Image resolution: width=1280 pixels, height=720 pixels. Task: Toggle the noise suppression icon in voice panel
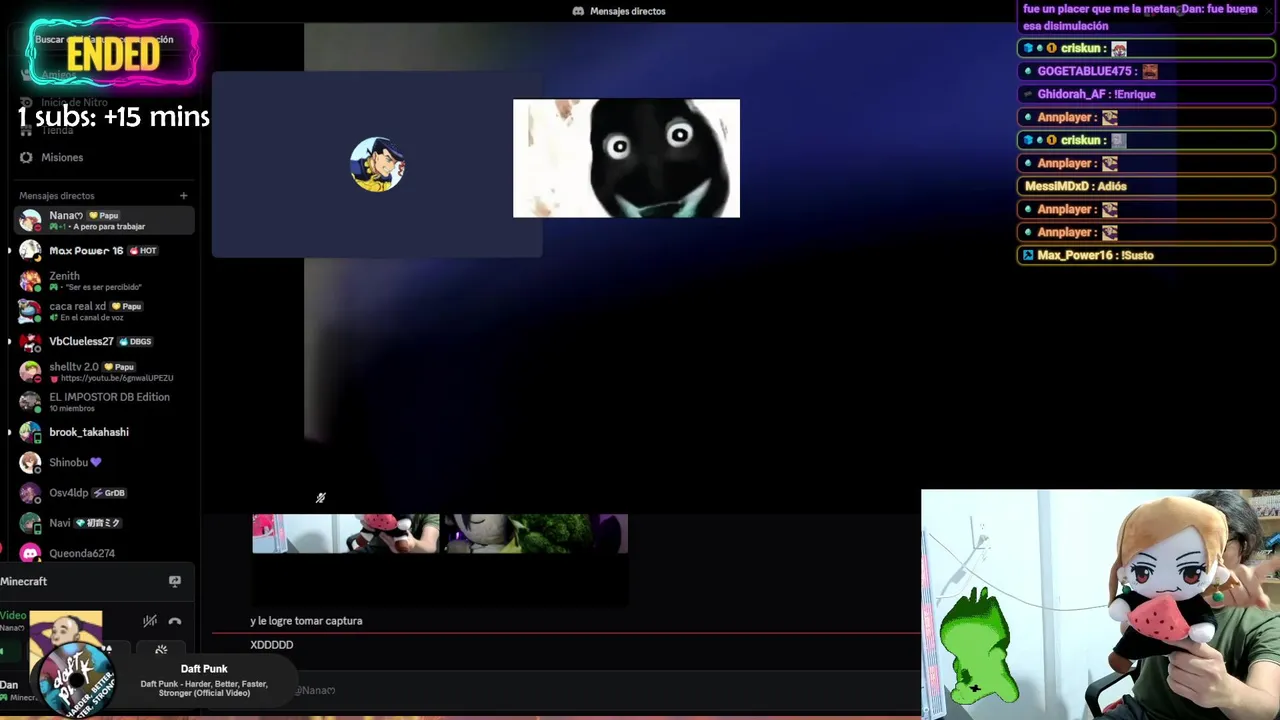coord(150,621)
